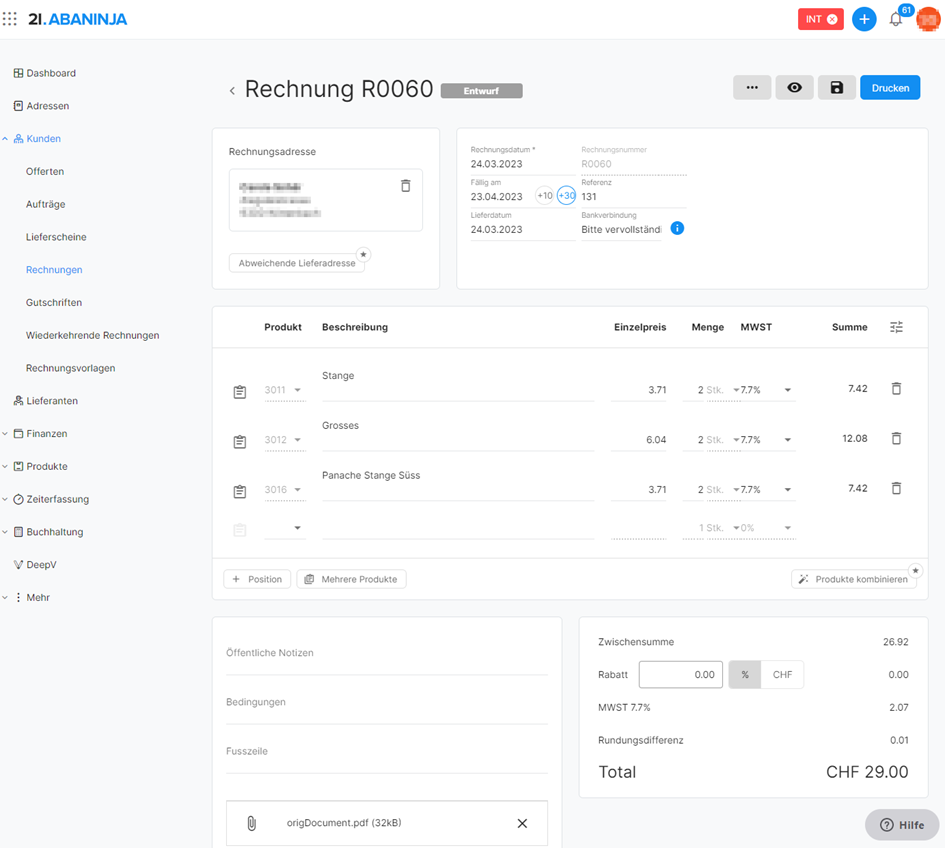Image resolution: width=945 pixels, height=848 pixels.
Task: Open the apps grid menu icon
Action: (10, 19)
